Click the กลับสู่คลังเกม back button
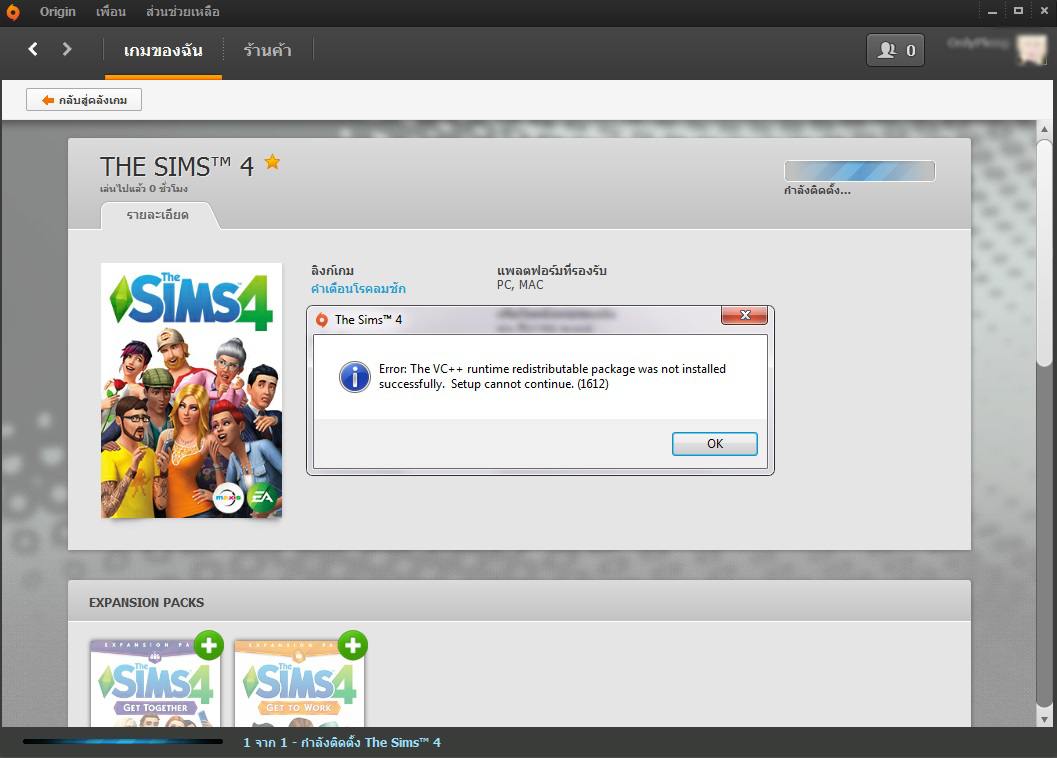 tap(84, 100)
